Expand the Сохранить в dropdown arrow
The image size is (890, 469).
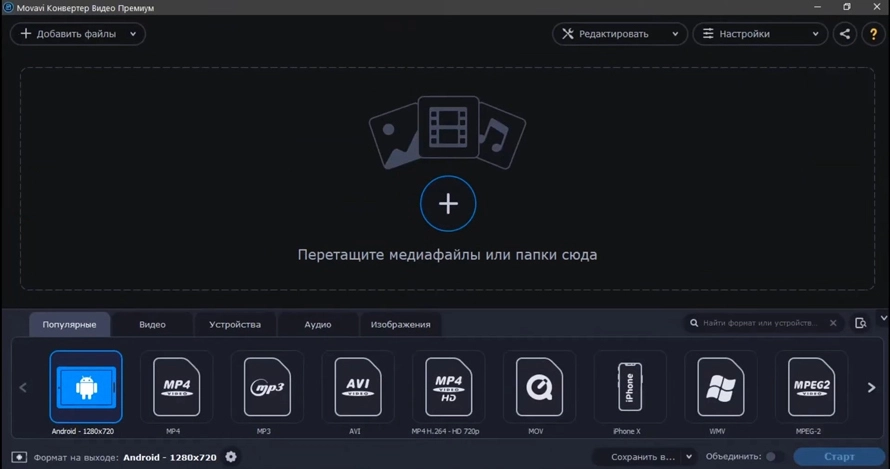[689, 457]
